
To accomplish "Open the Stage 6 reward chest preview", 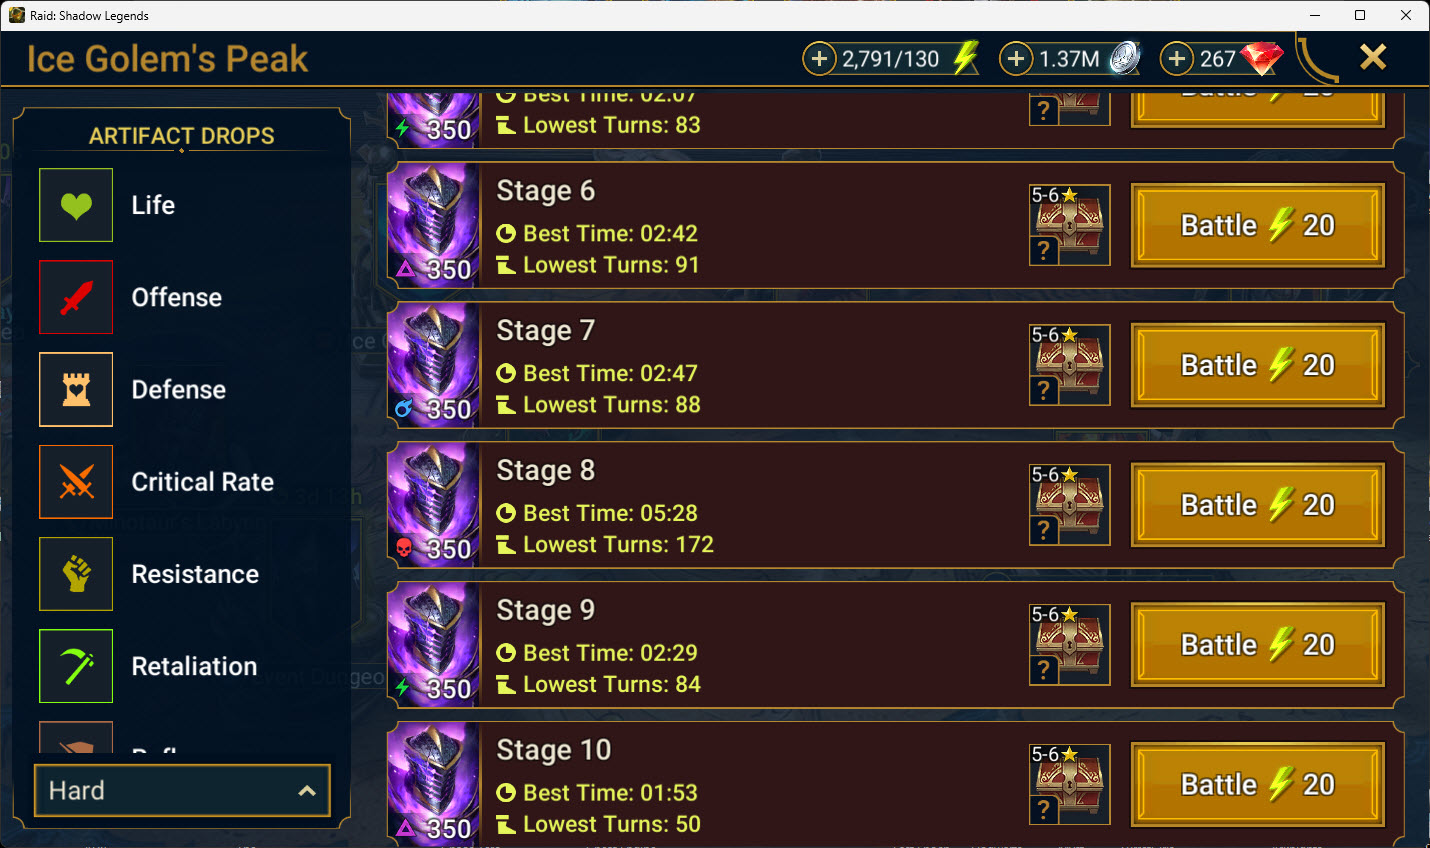I will pos(1070,225).
